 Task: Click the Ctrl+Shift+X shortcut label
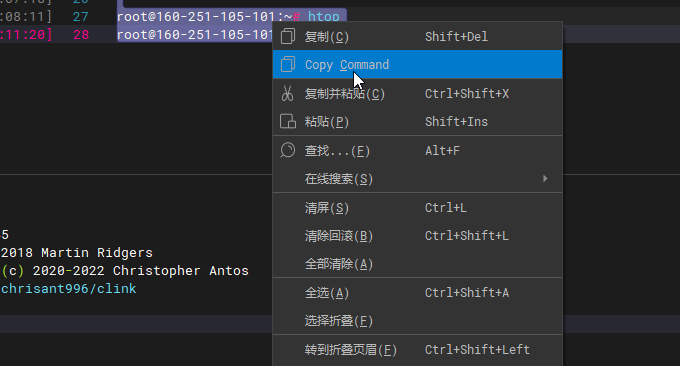point(467,93)
